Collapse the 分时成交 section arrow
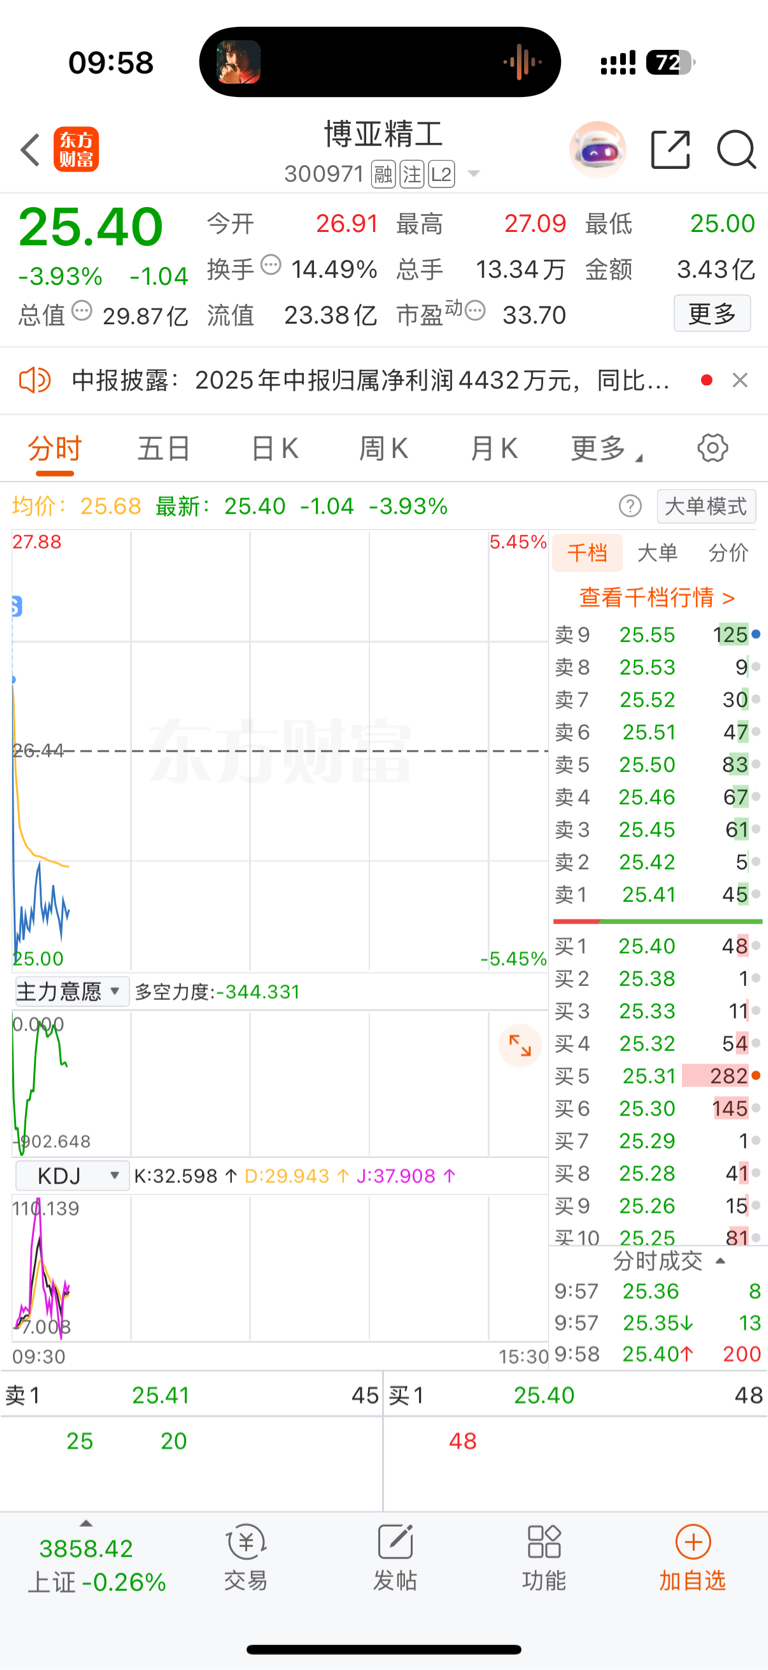The height and width of the screenshot is (1670, 768). pyautogui.click(x=721, y=1262)
